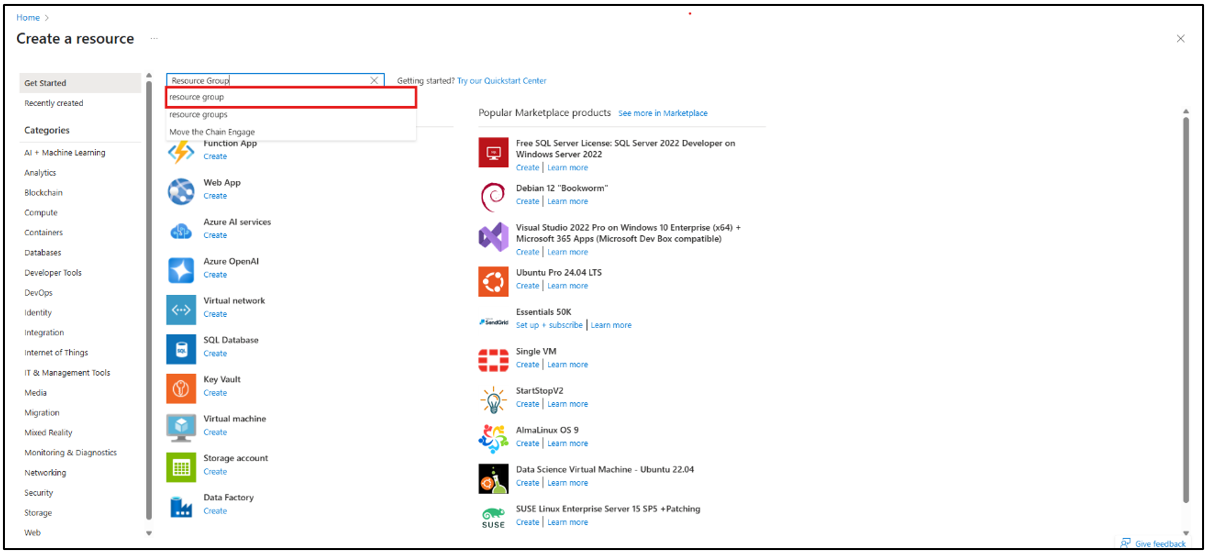
Task: Pick 'Move the Chain Engage' suggestion
Action: 212,132
